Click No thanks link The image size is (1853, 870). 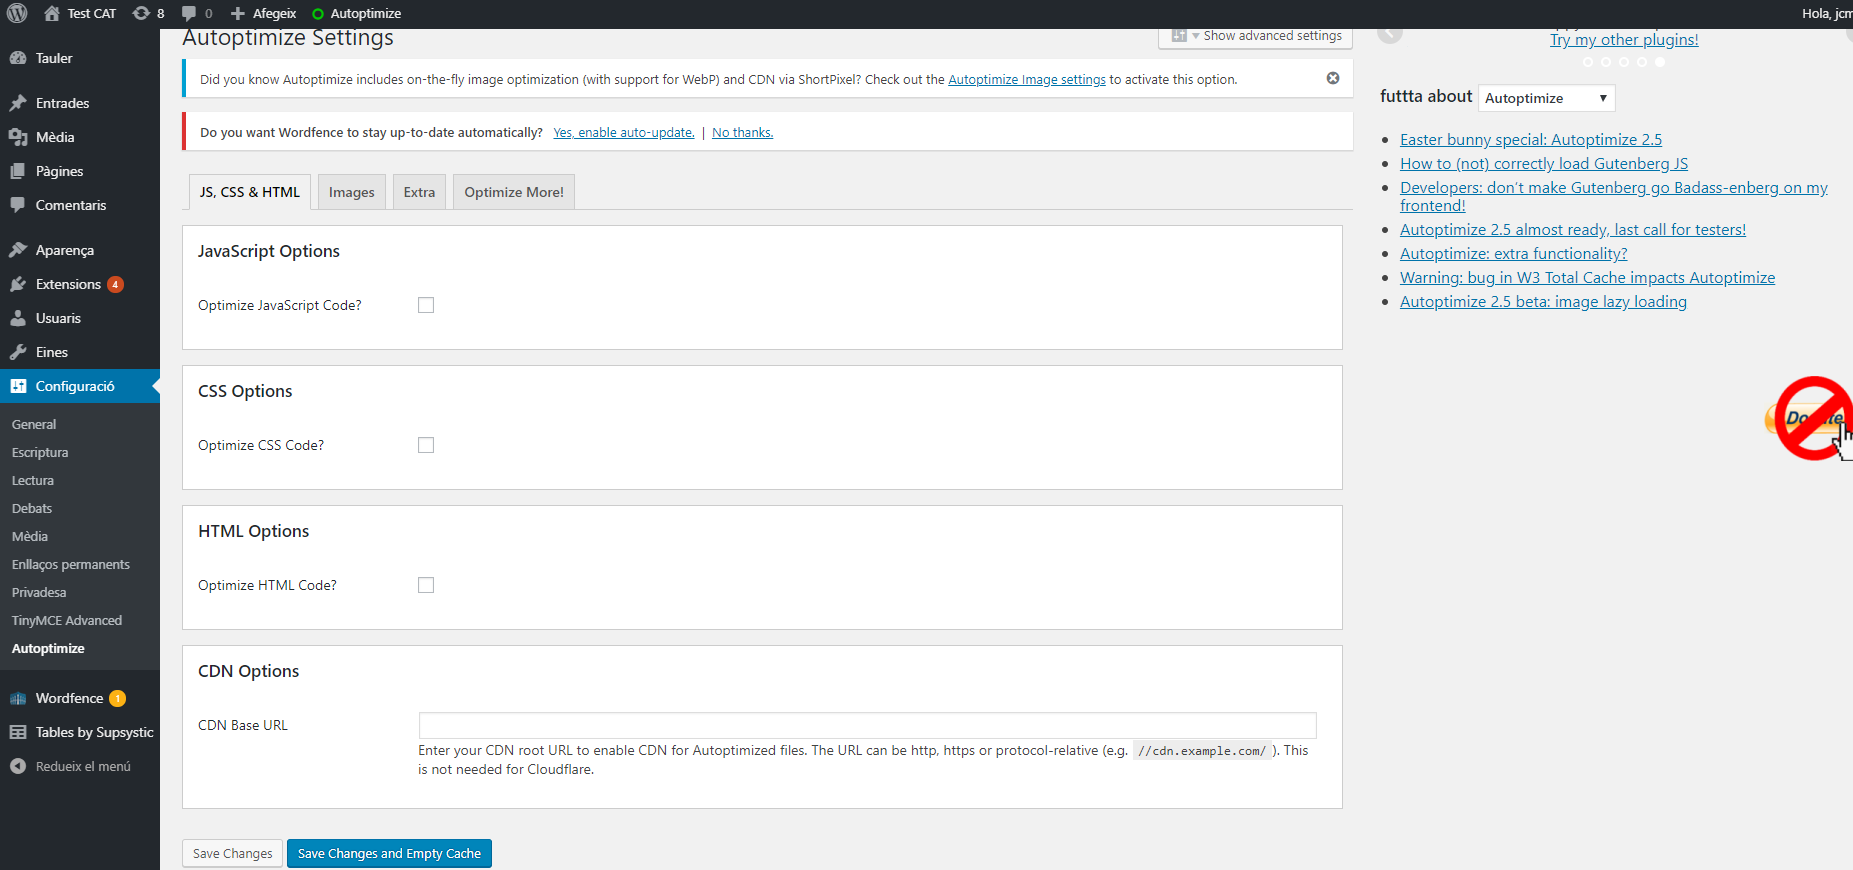[742, 133]
